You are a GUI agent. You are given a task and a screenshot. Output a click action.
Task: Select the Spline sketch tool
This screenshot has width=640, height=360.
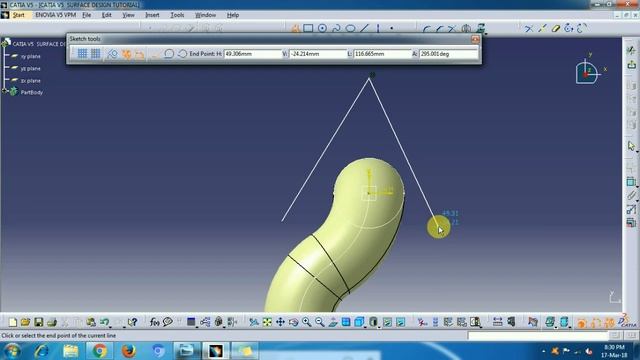pyautogui.click(x=336, y=28)
